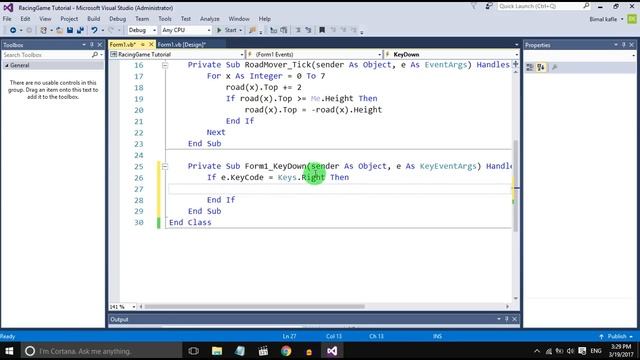Open the Project menu
Image resolution: width=640 pixels, height=360 pixels.
(69, 19)
